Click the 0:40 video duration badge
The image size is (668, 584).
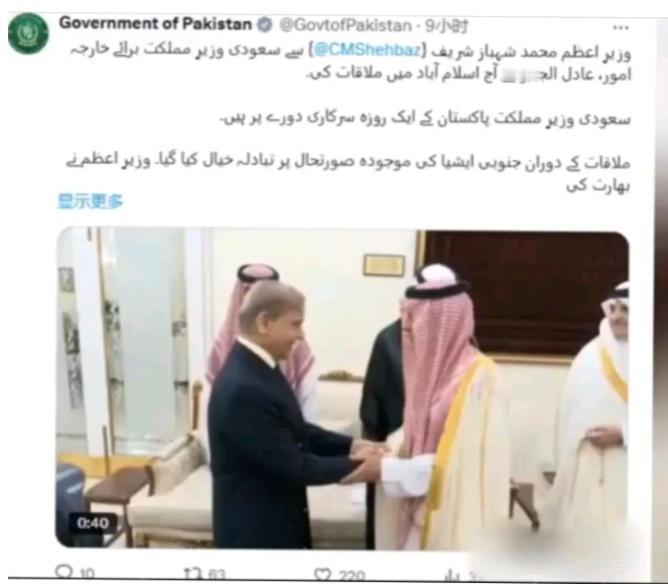[92, 523]
